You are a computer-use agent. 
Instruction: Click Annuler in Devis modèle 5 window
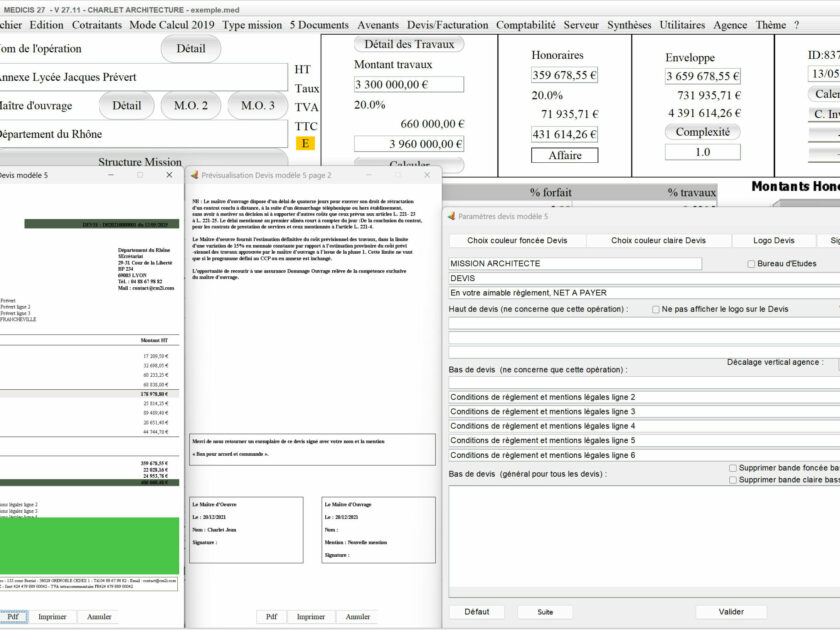(99, 617)
